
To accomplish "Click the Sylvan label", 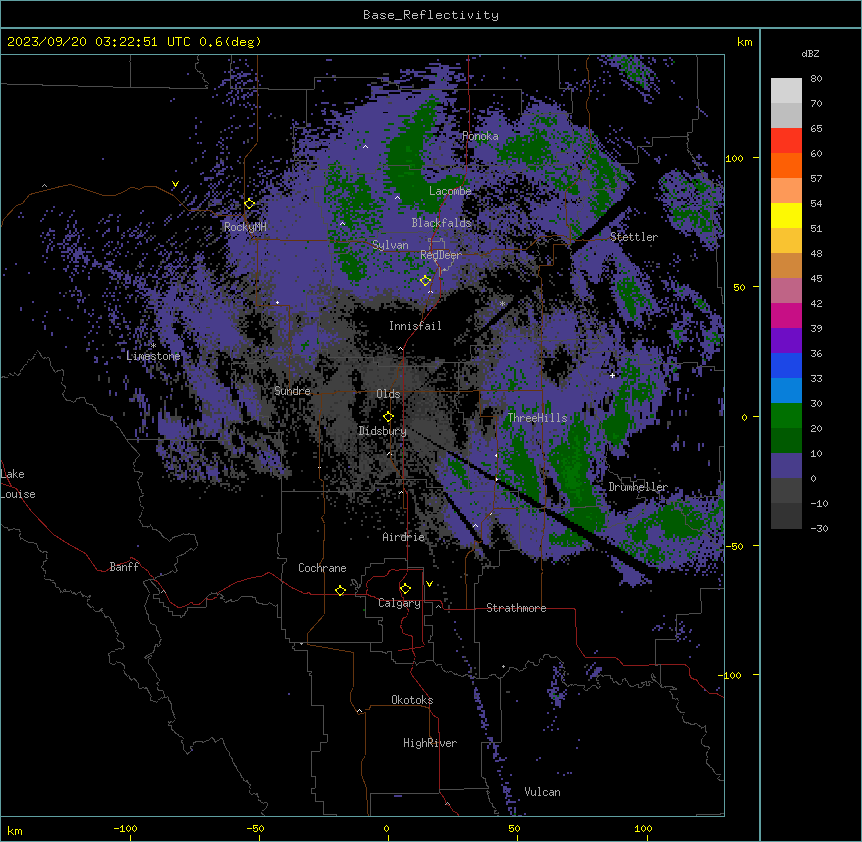I will tap(390, 245).
